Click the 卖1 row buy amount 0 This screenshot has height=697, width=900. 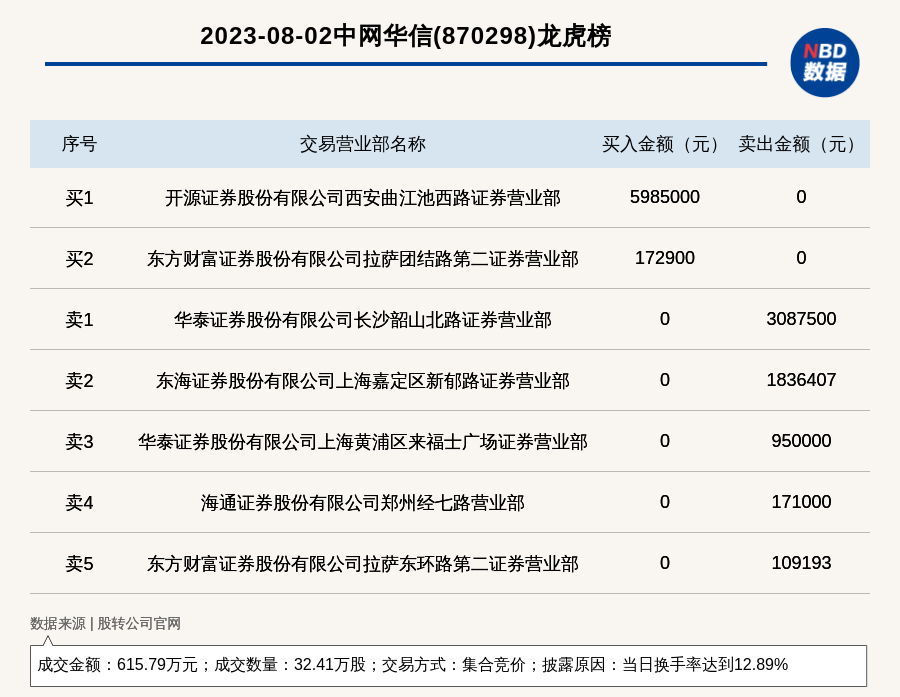click(x=665, y=319)
